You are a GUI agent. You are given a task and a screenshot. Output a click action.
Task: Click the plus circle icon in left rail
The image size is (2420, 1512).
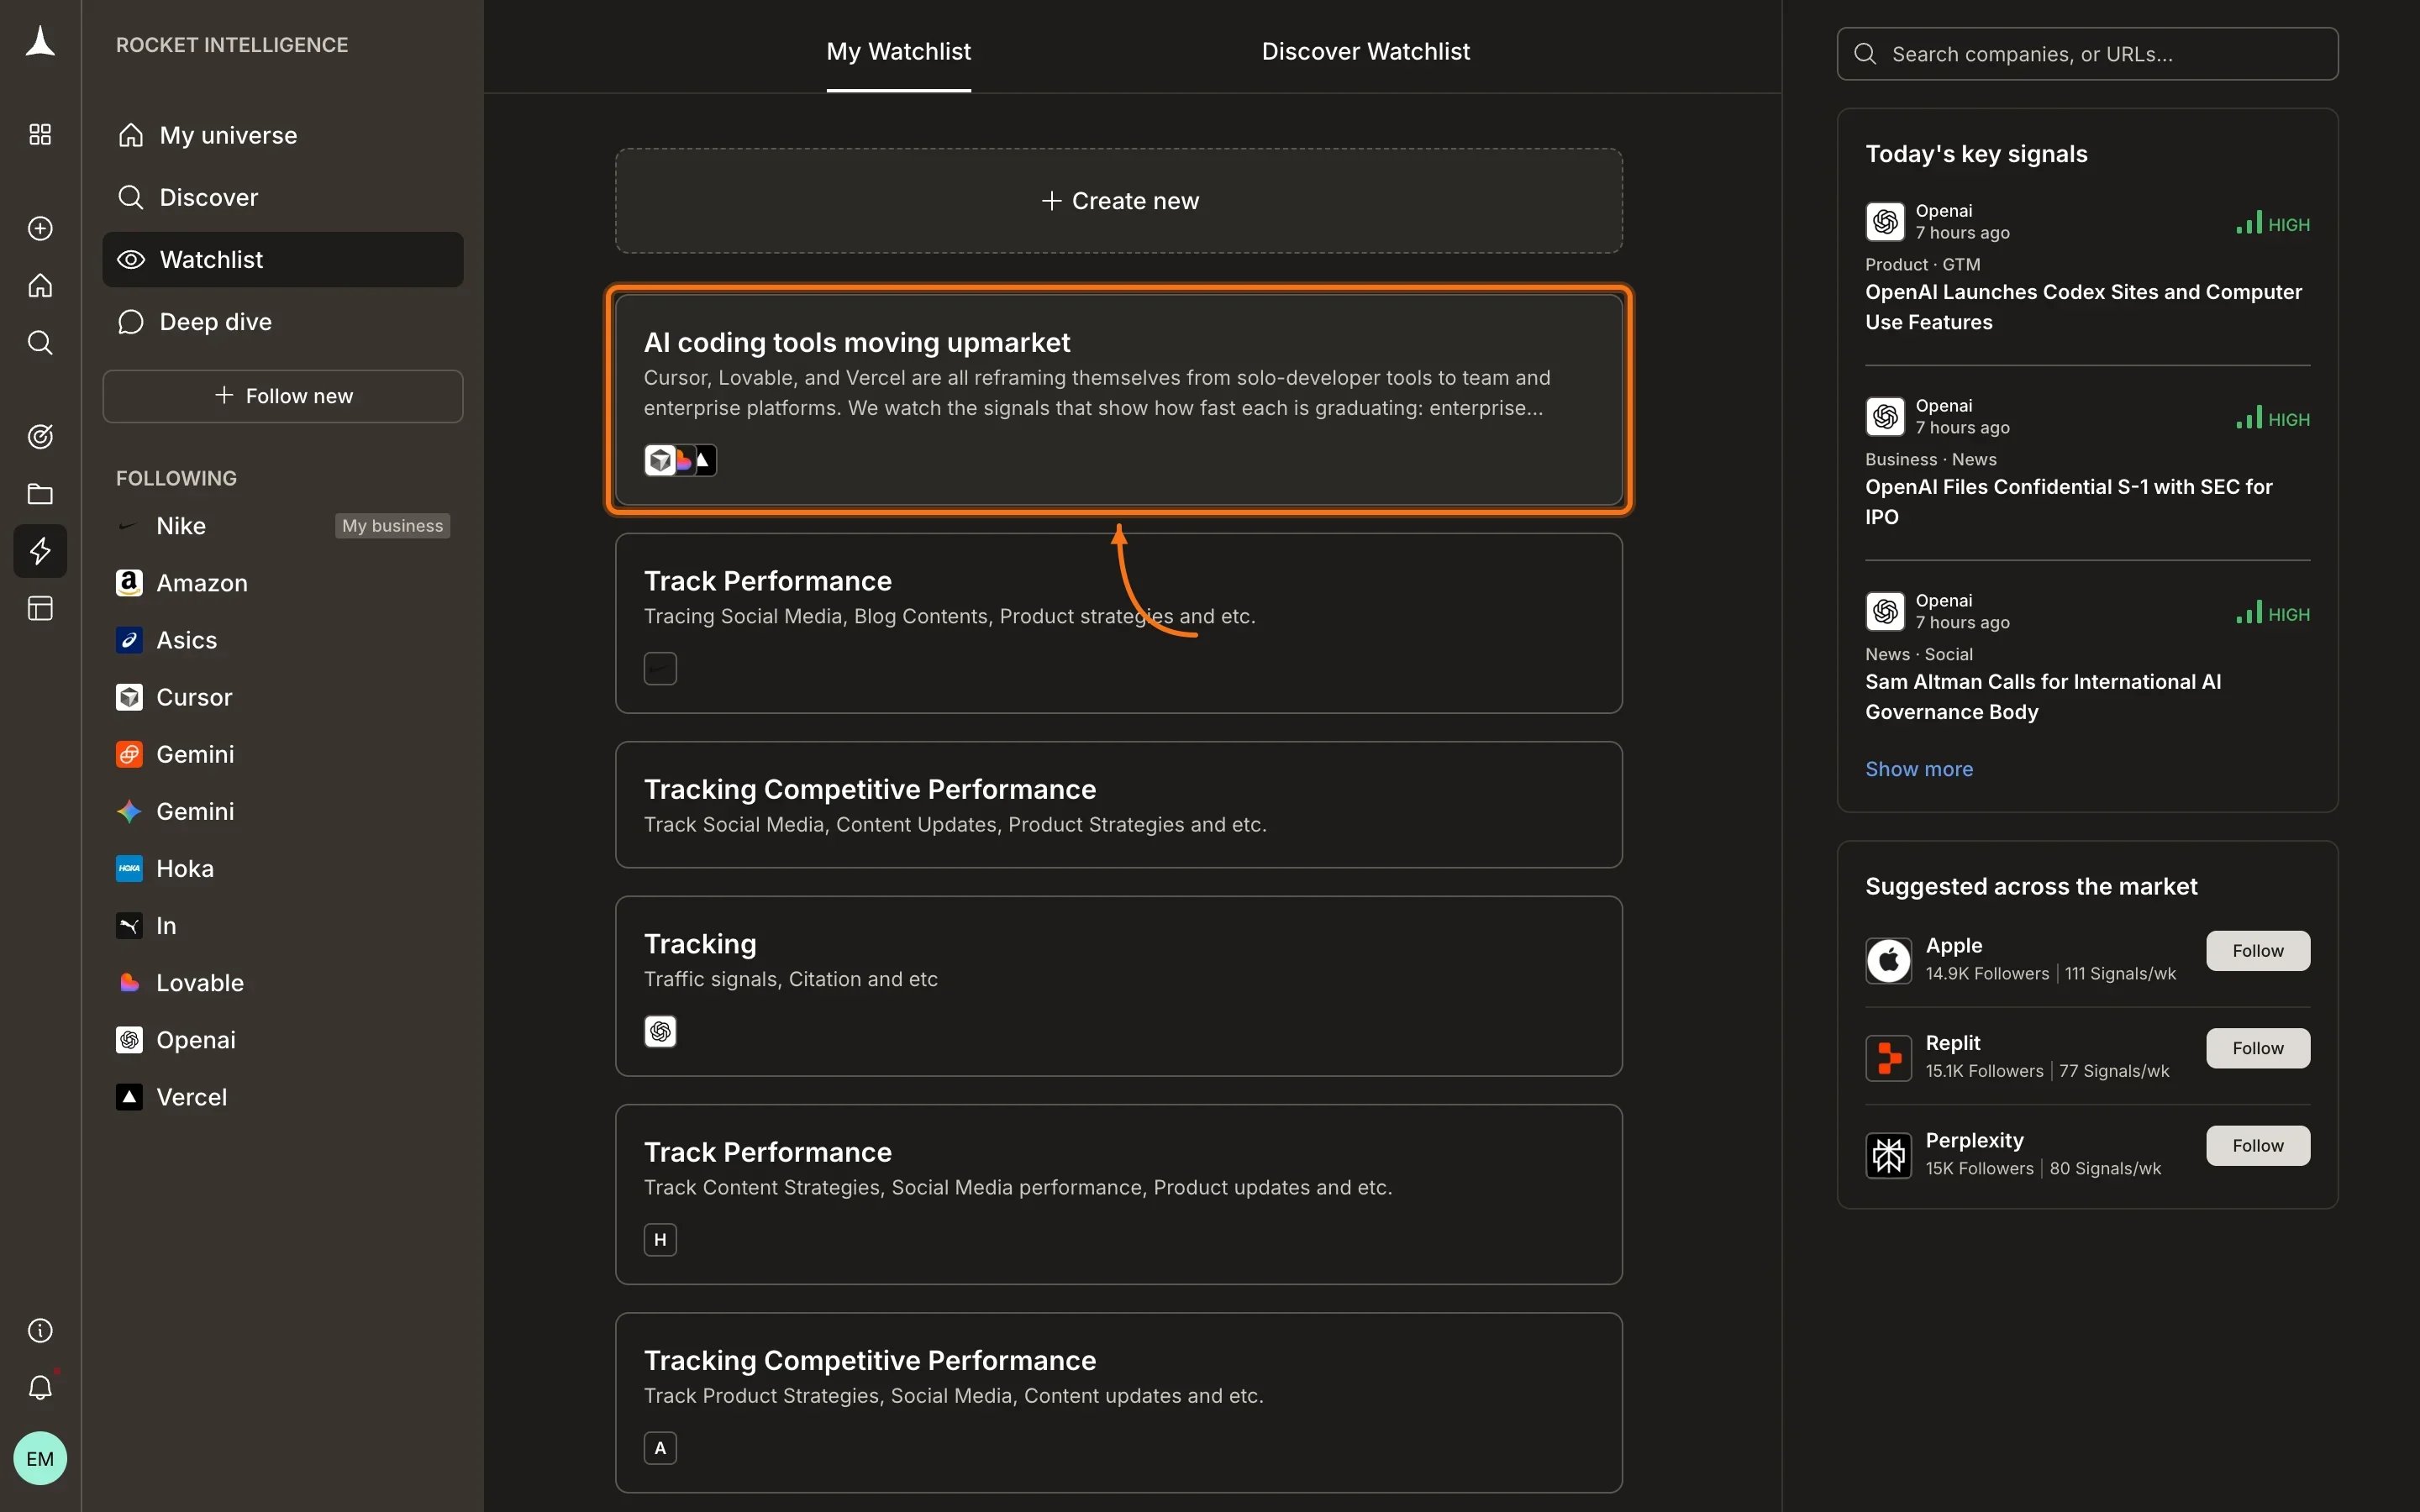coord(40,228)
